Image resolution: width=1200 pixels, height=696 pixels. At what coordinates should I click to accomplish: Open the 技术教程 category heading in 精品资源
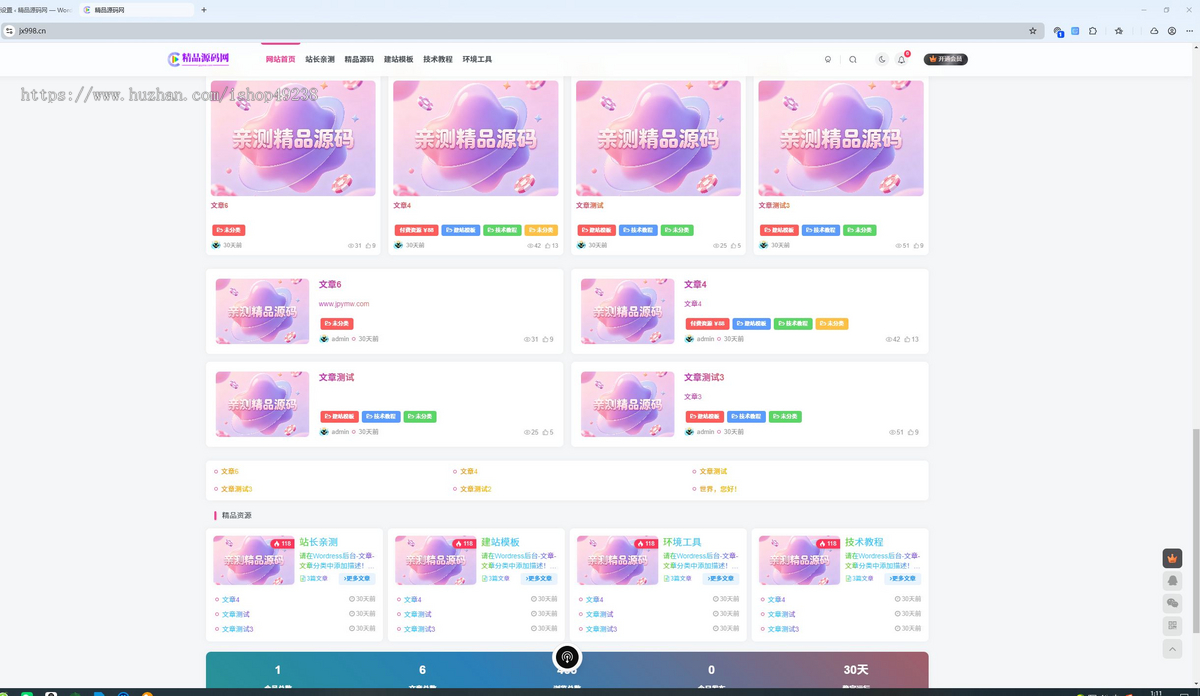(x=864, y=542)
